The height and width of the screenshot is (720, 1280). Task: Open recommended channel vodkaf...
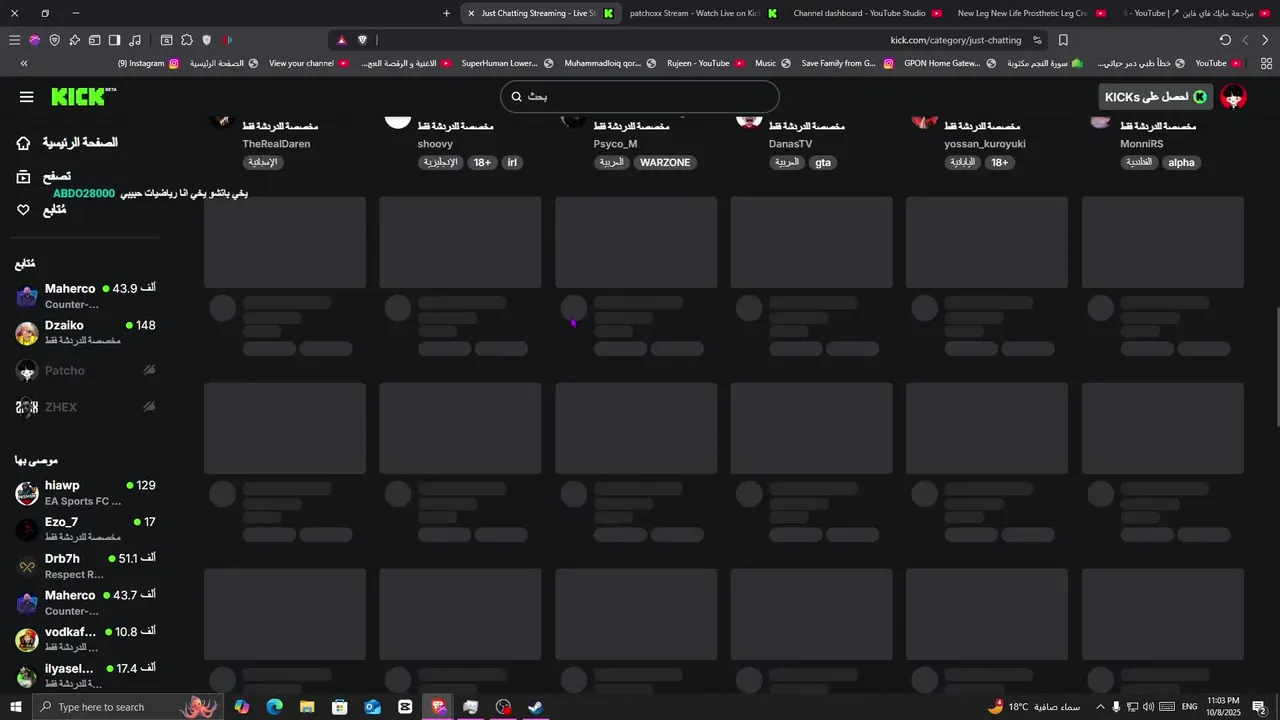click(86, 639)
